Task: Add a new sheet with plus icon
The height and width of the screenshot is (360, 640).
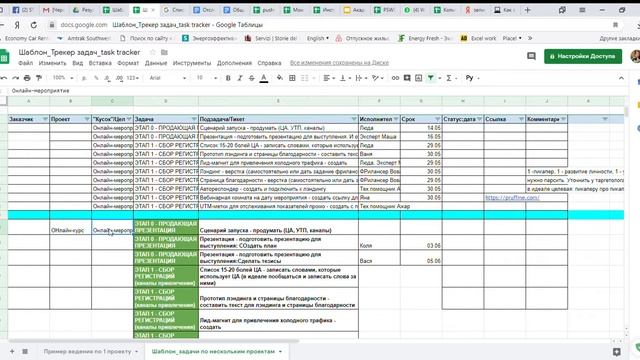Action: point(12,351)
